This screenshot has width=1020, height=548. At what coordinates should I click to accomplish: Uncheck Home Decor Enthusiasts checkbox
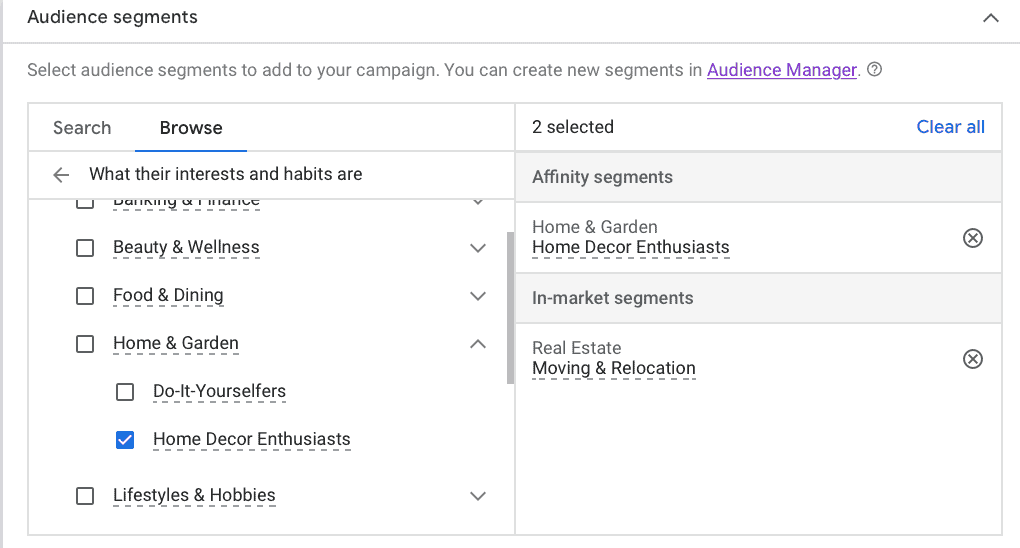125,440
